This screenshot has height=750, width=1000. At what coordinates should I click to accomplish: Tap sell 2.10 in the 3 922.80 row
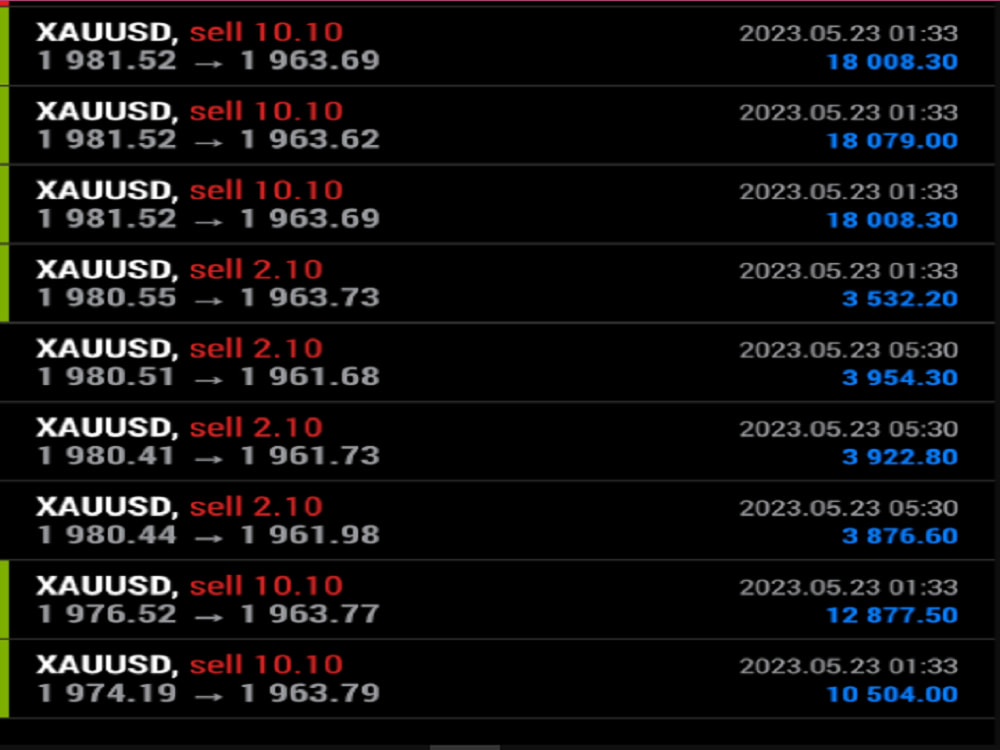point(256,427)
